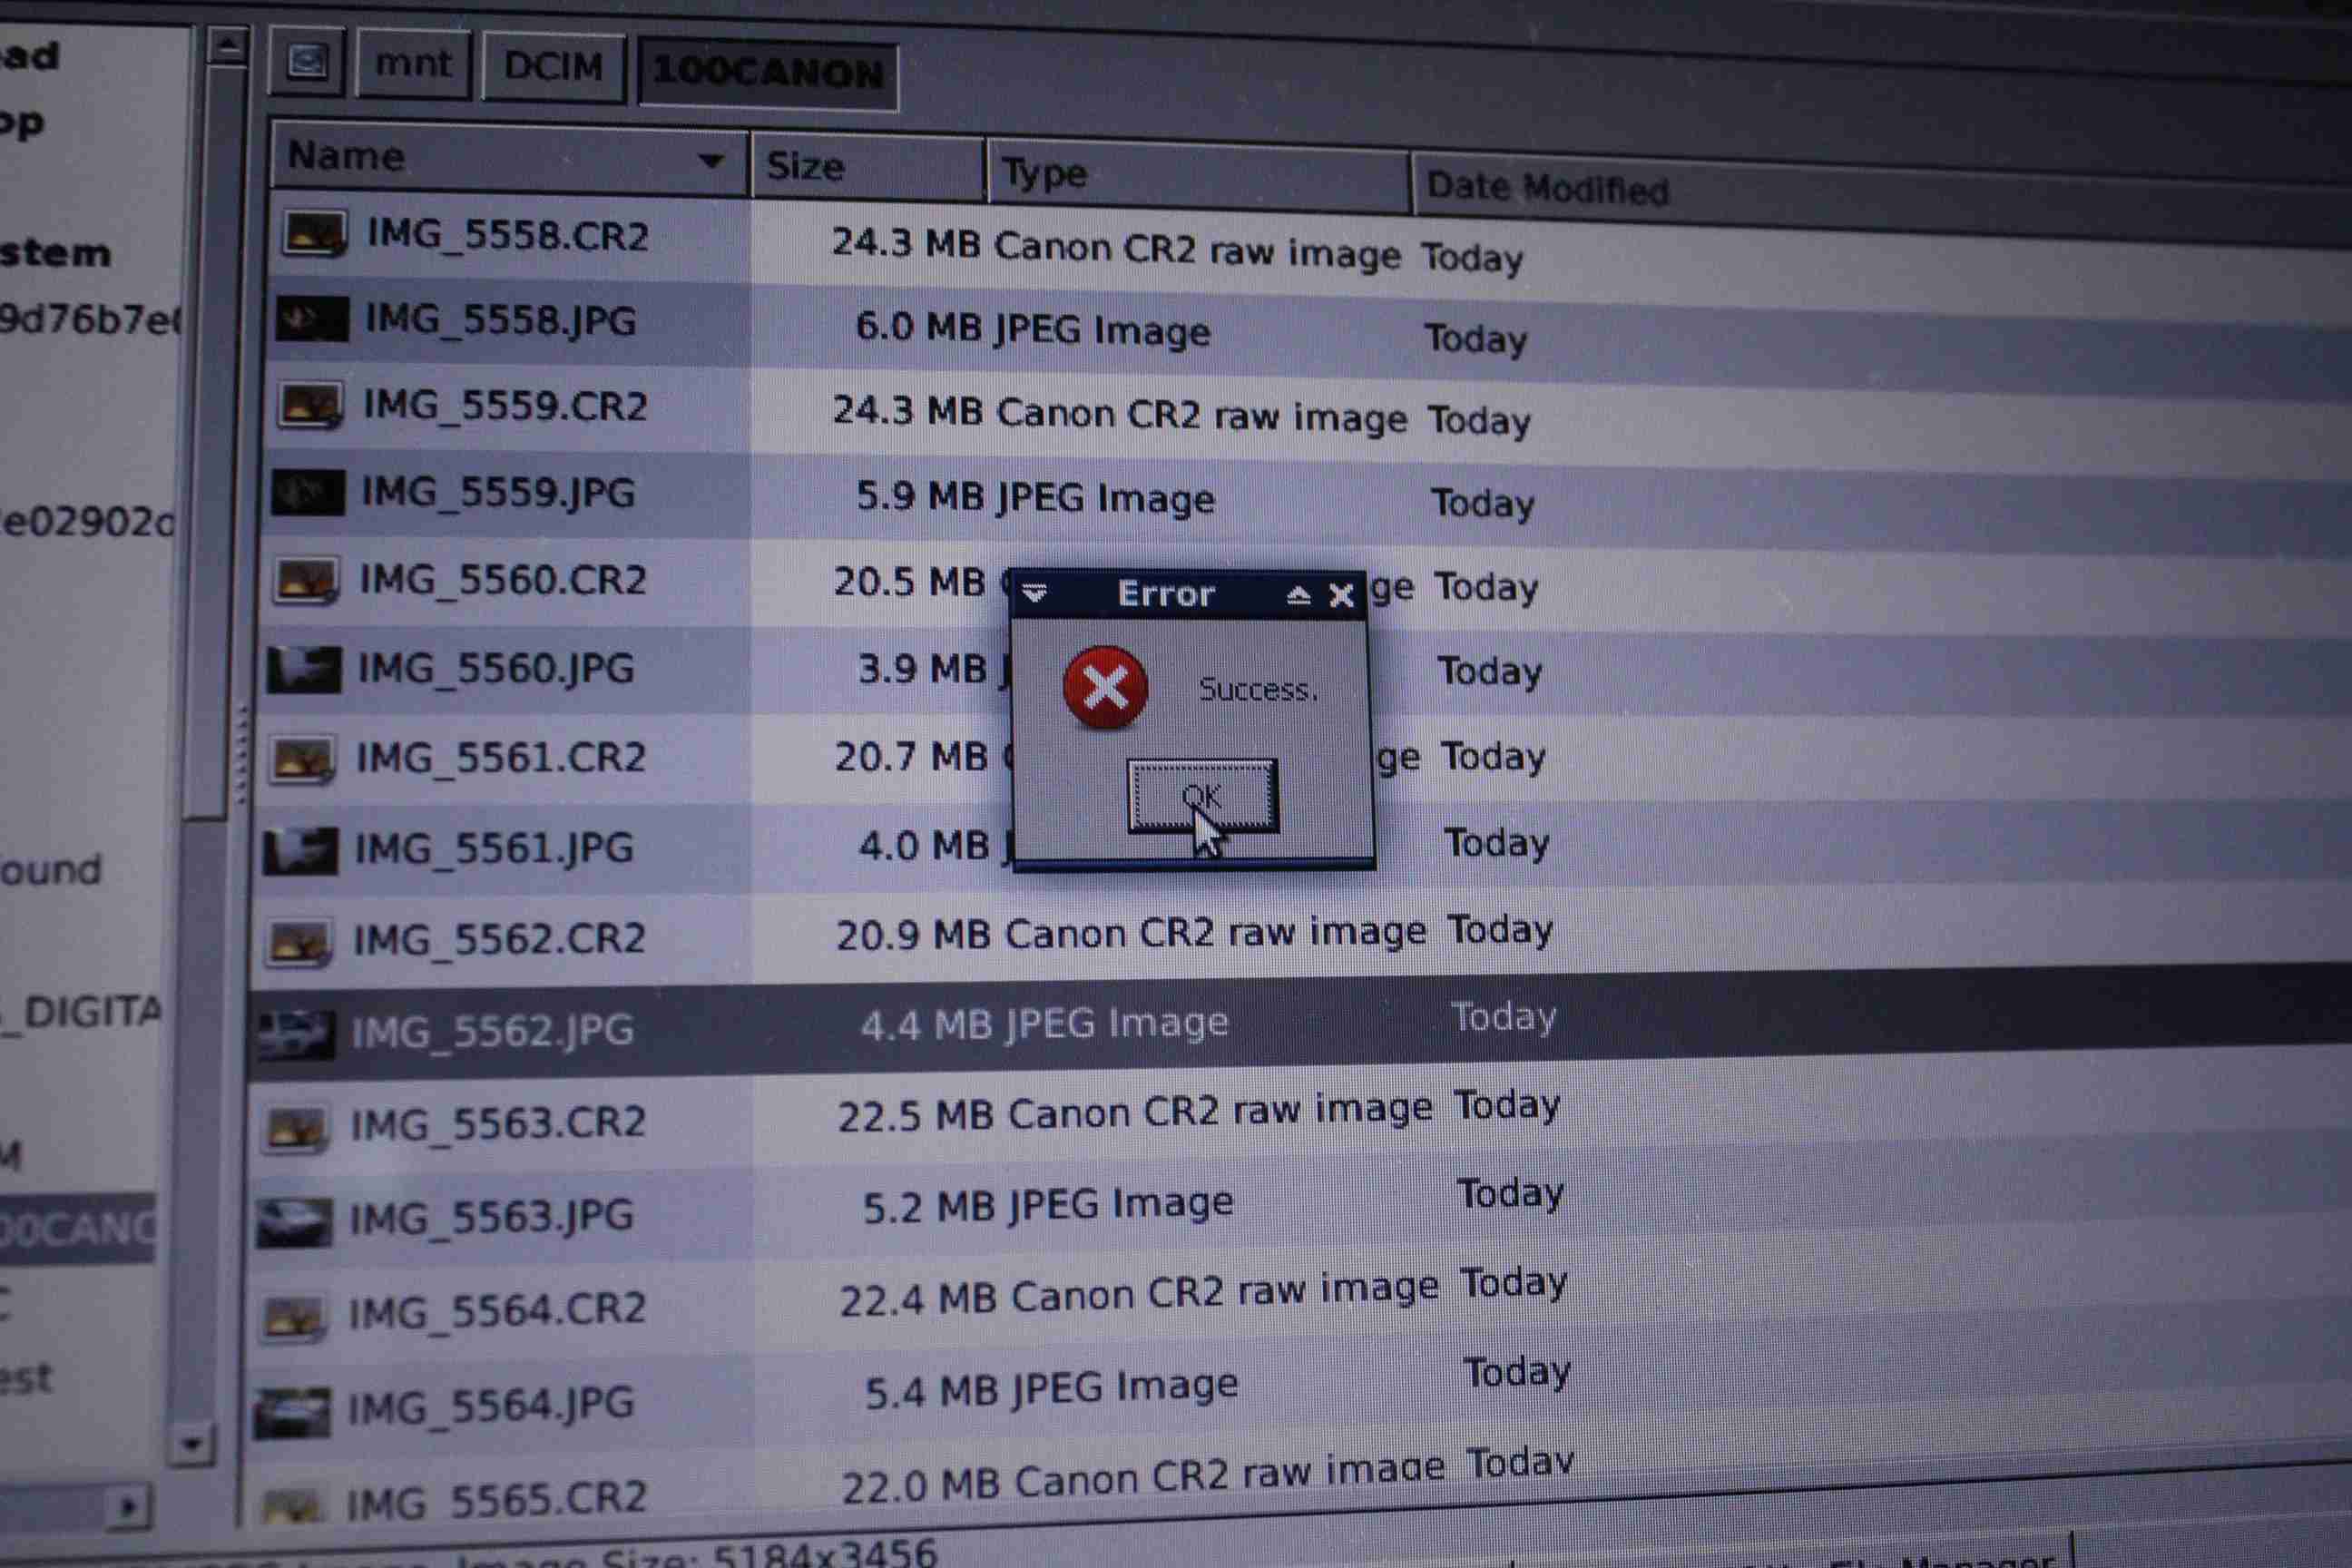The height and width of the screenshot is (1568, 2352).
Task: Select IMG_5564.JPG thumbnail icon
Action: pos(292,1412)
